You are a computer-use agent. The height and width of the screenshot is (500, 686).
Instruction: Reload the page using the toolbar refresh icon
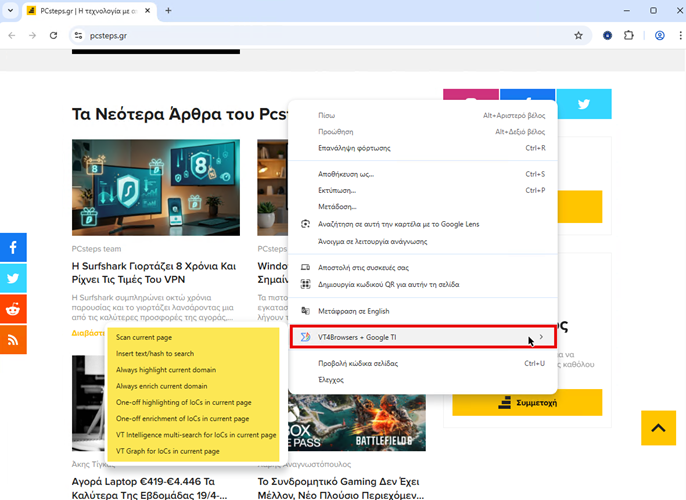[54, 35]
